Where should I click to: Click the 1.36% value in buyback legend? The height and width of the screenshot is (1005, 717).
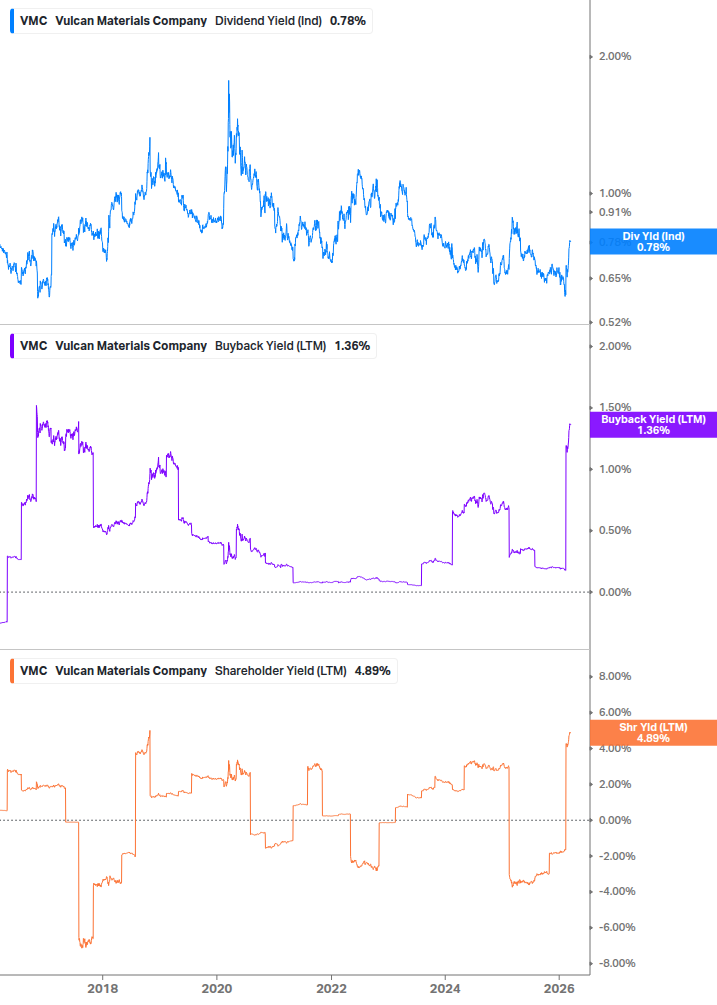pos(352,345)
